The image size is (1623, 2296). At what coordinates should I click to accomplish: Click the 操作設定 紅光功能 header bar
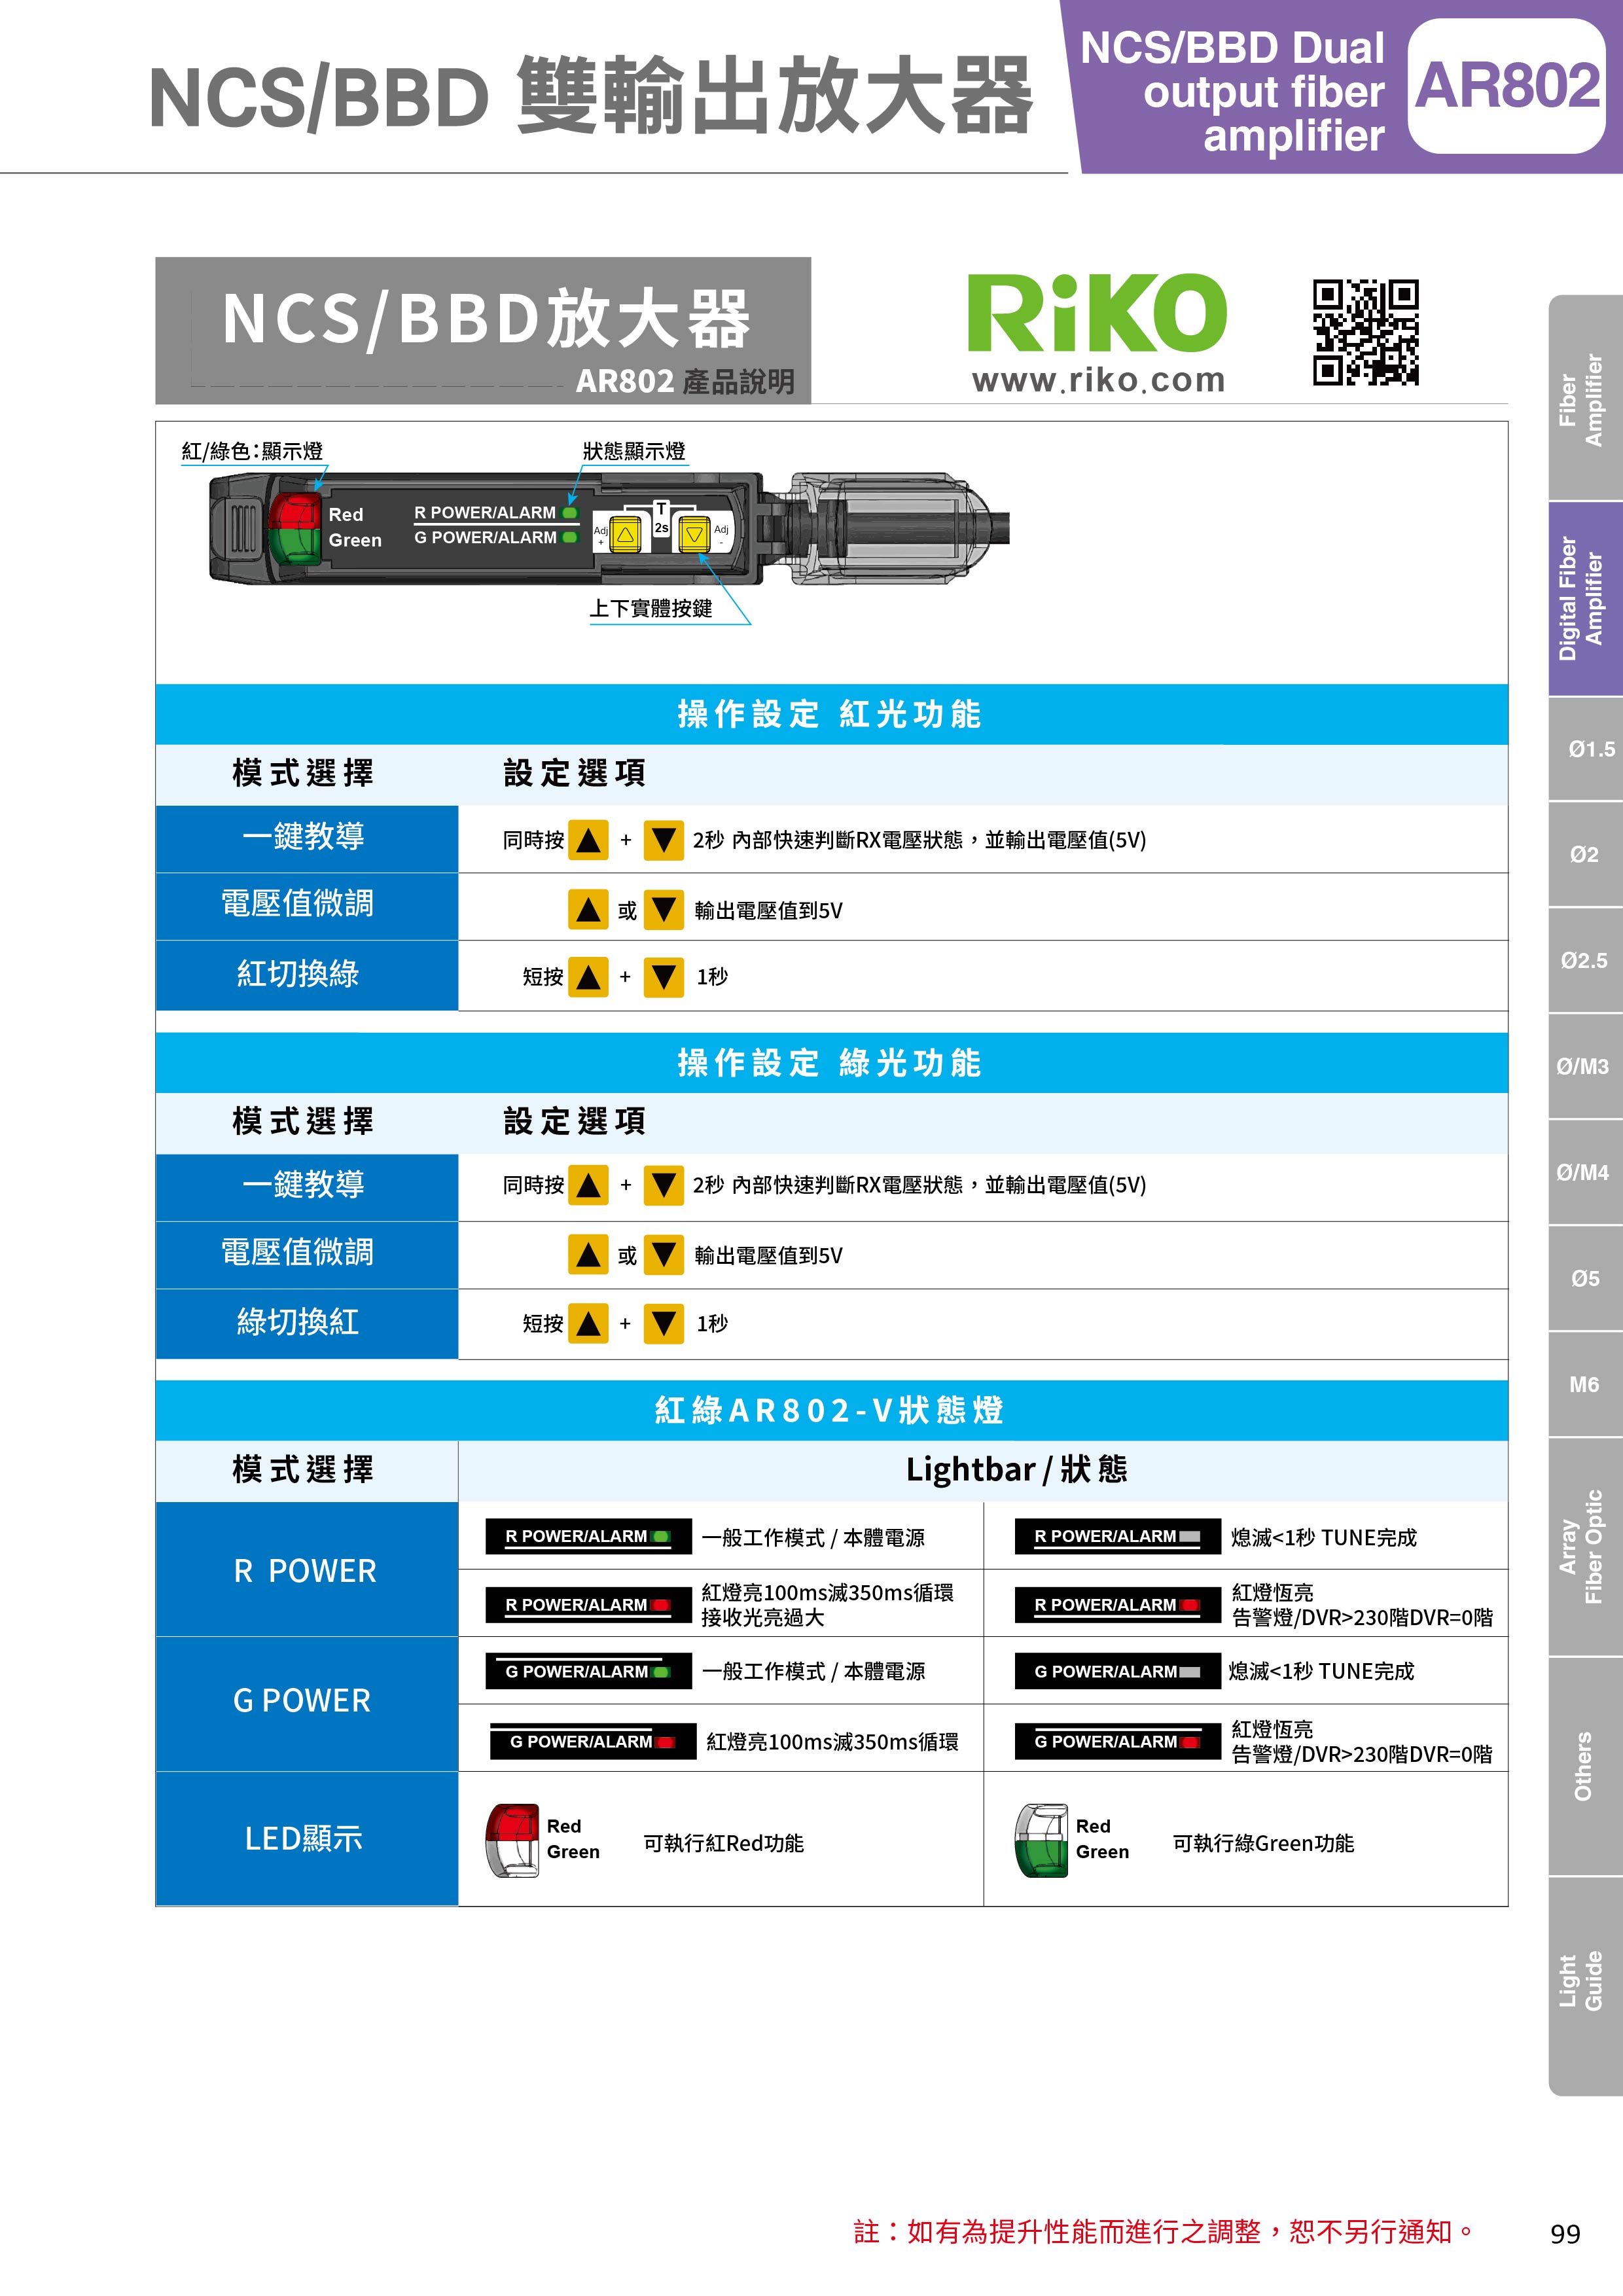point(830,714)
